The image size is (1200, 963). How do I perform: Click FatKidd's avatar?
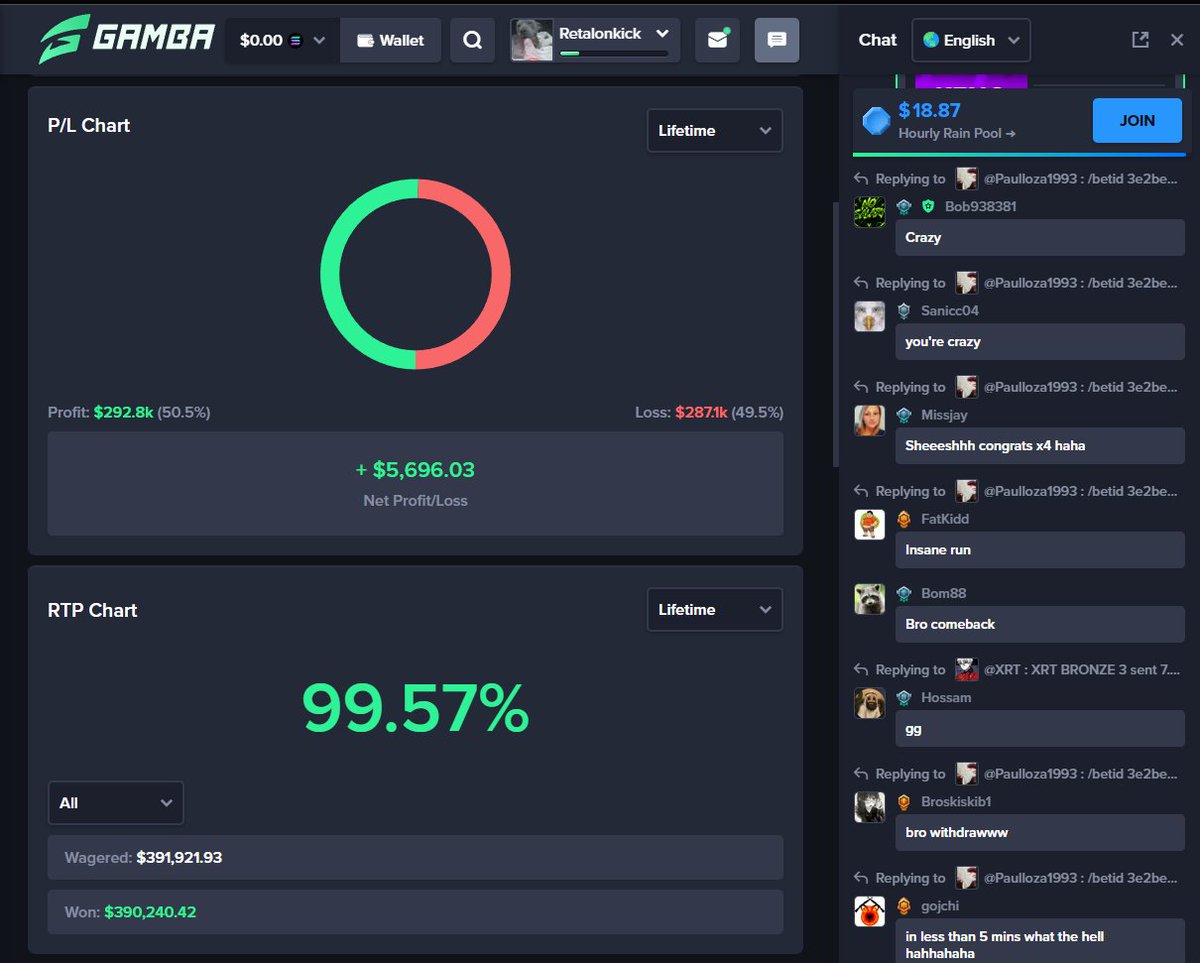pyautogui.click(x=870, y=524)
